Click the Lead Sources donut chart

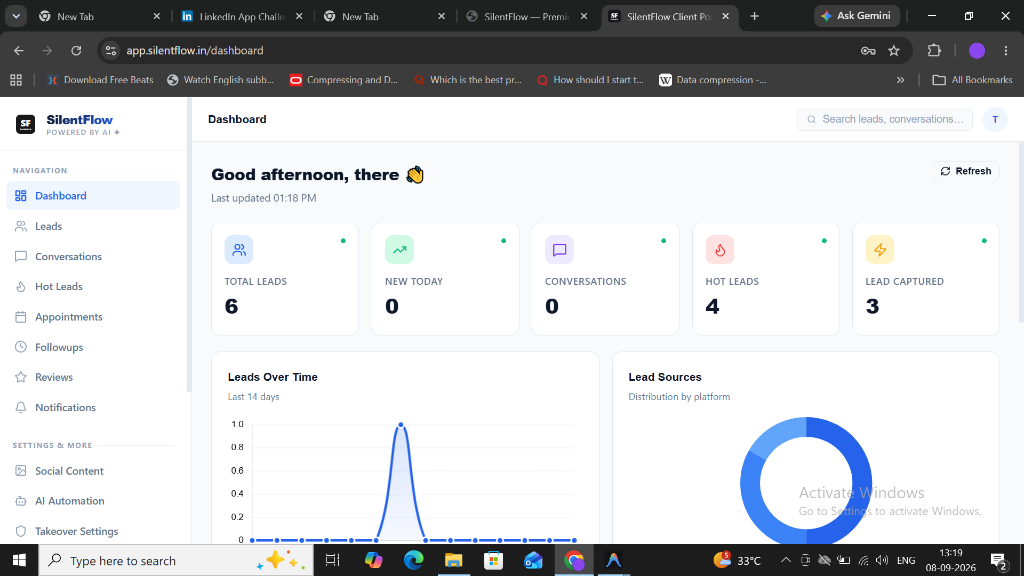coord(806,481)
